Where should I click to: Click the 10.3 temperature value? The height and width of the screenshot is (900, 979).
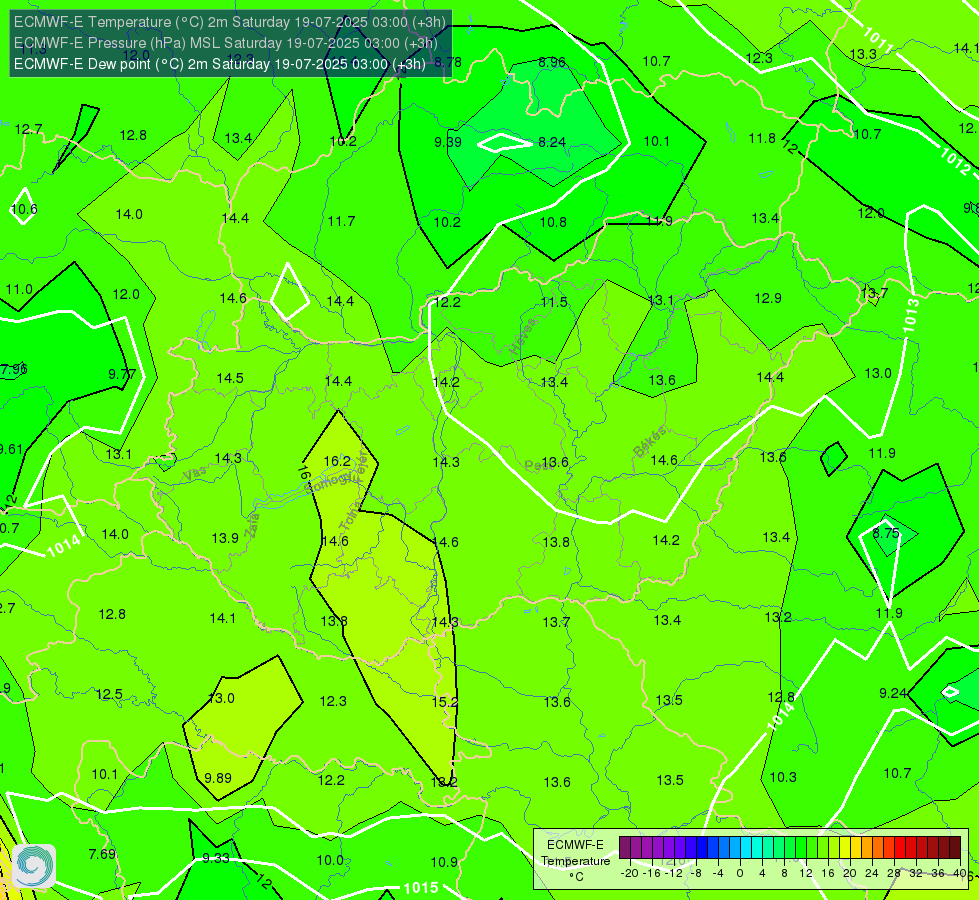(783, 777)
